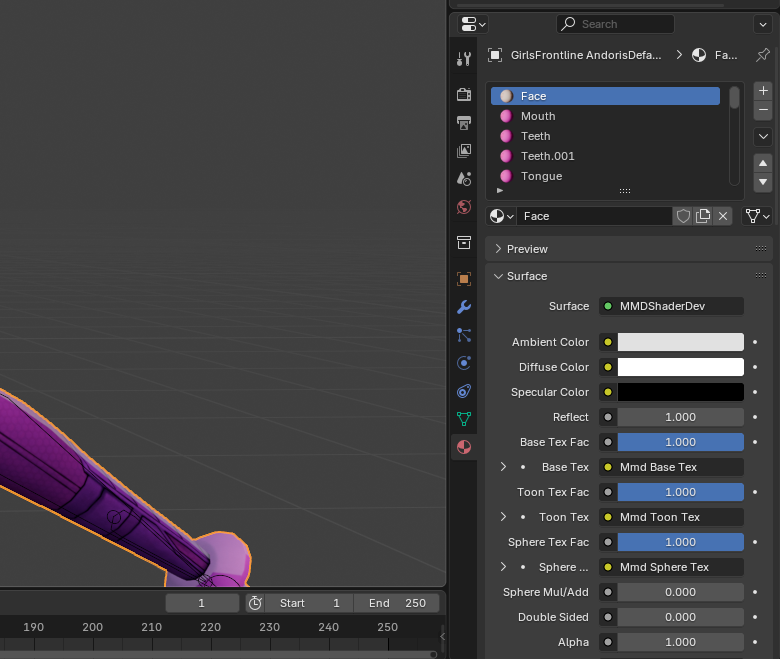Change the MMDShaderDev surface shader
This screenshot has width=780, height=659.
(x=672, y=306)
